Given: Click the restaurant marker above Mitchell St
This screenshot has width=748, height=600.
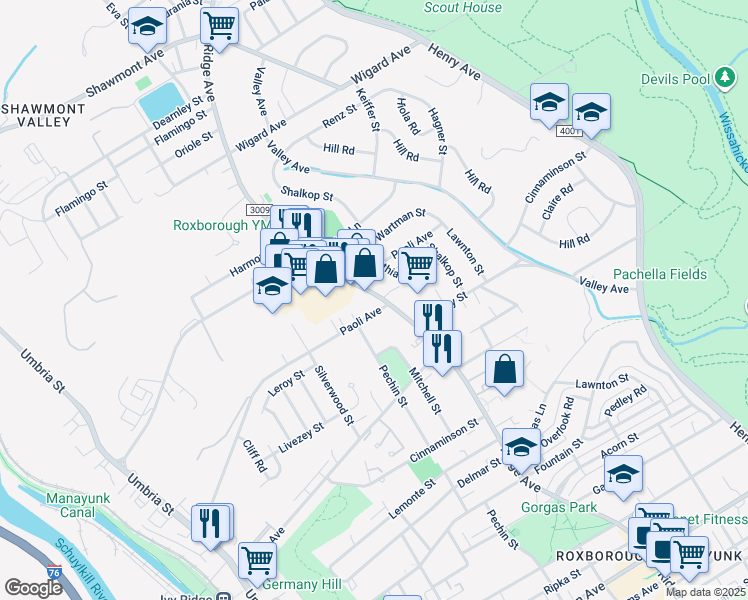Looking at the screenshot, I should click(442, 348).
